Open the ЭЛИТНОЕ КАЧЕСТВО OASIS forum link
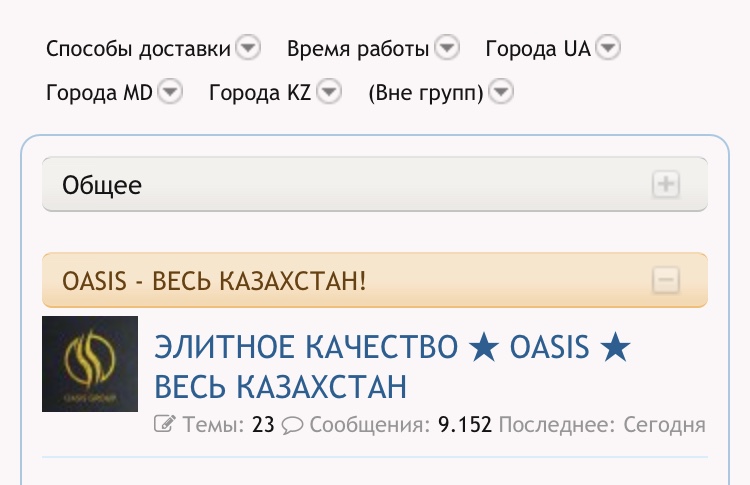This screenshot has width=750, height=485. pos(392,366)
